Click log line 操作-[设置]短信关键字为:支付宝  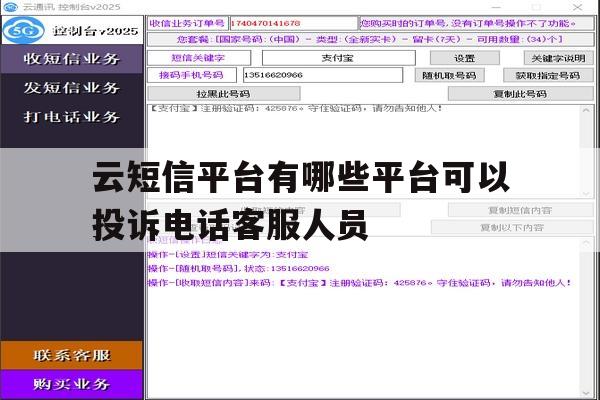tap(228, 255)
